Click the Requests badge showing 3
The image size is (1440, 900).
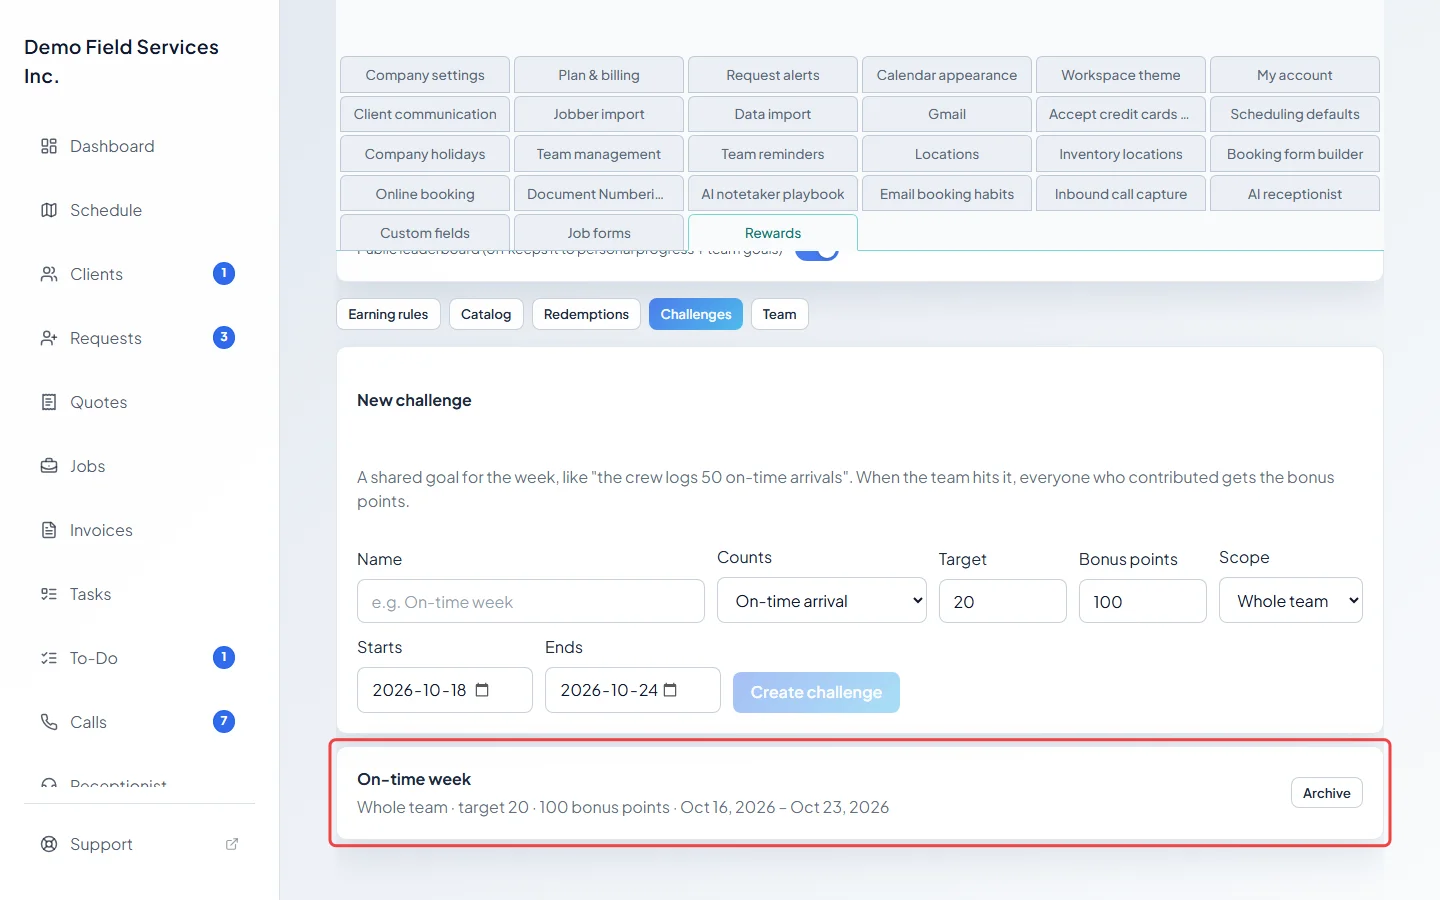pyautogui.click(x=224, y=337)
